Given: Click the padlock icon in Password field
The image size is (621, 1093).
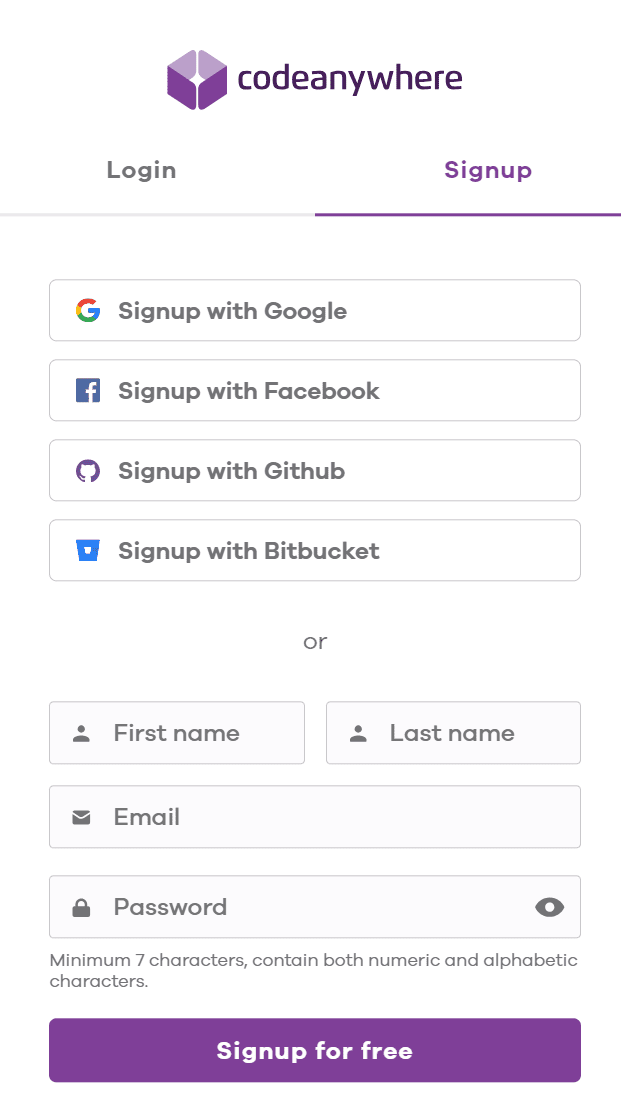Looking at the screenshot, I should point(83,906).
